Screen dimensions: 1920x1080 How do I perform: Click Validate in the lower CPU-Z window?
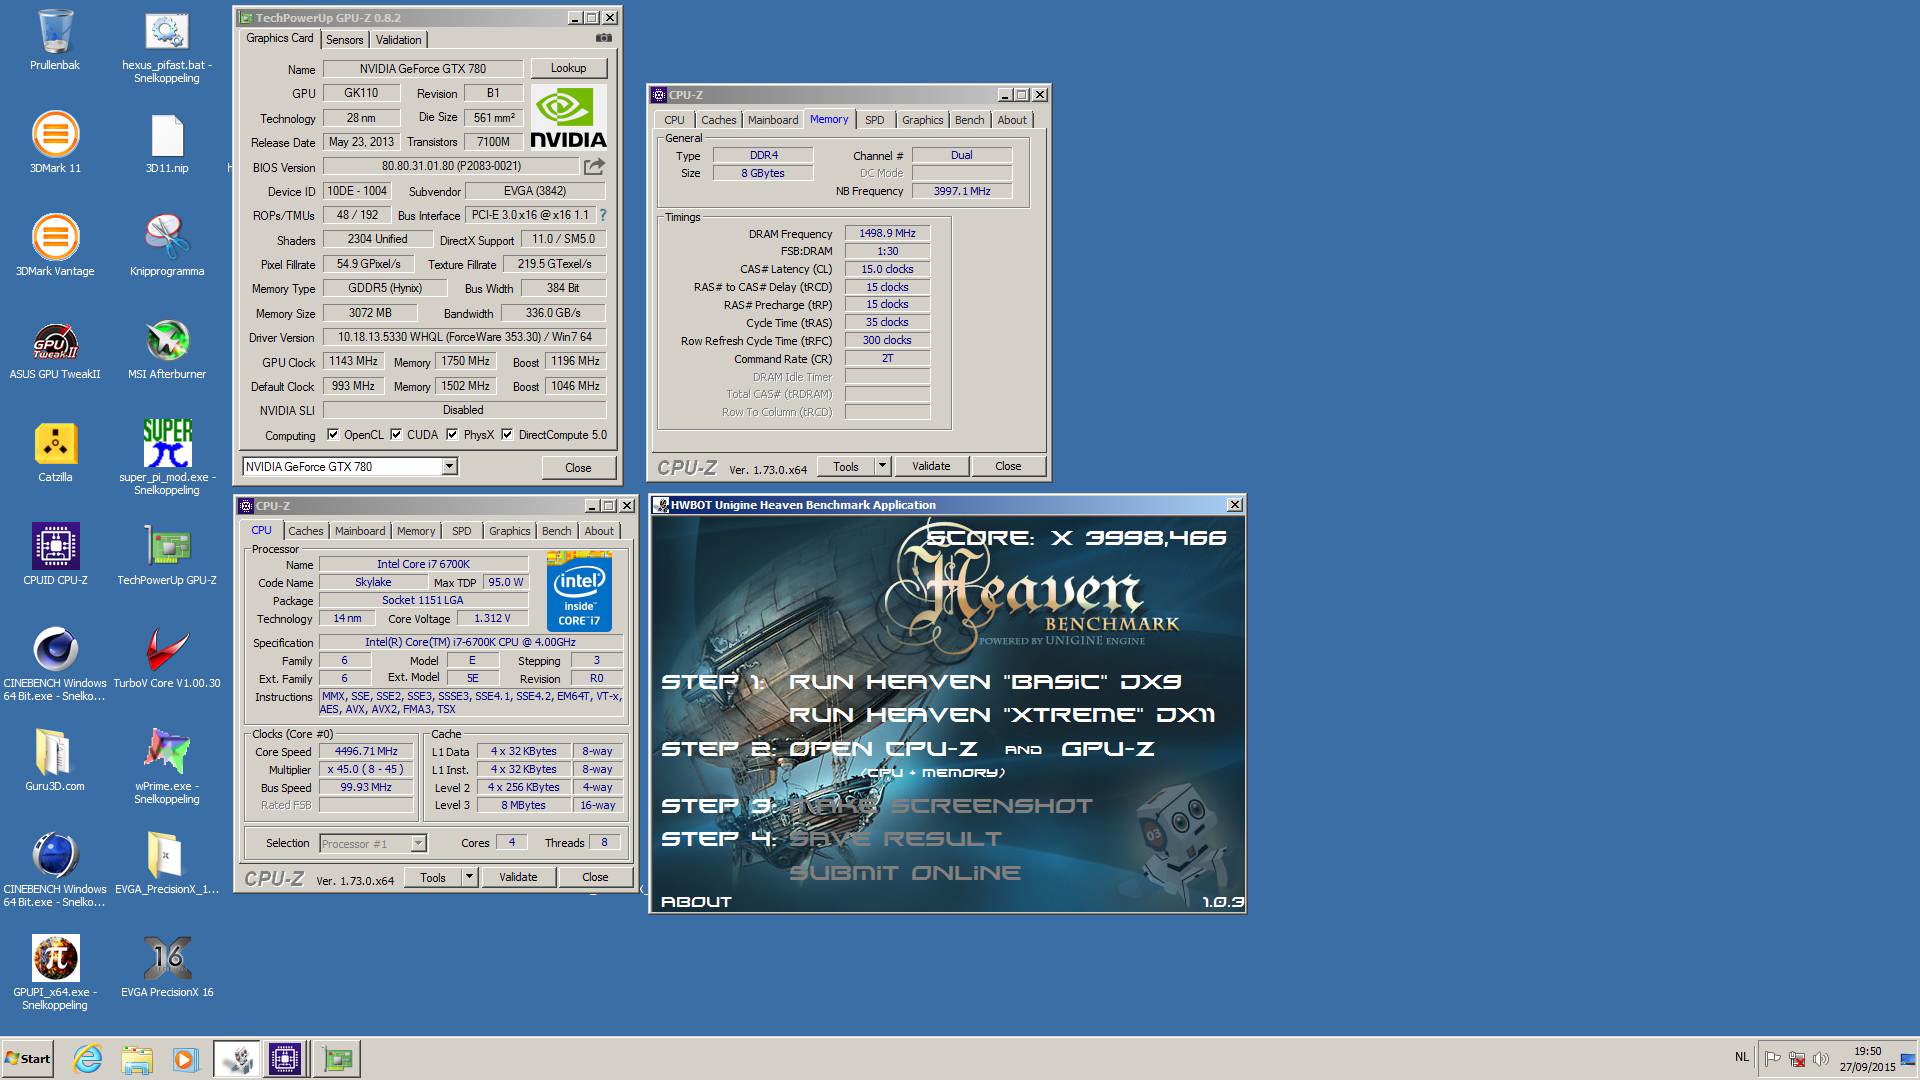click(518, 877)
